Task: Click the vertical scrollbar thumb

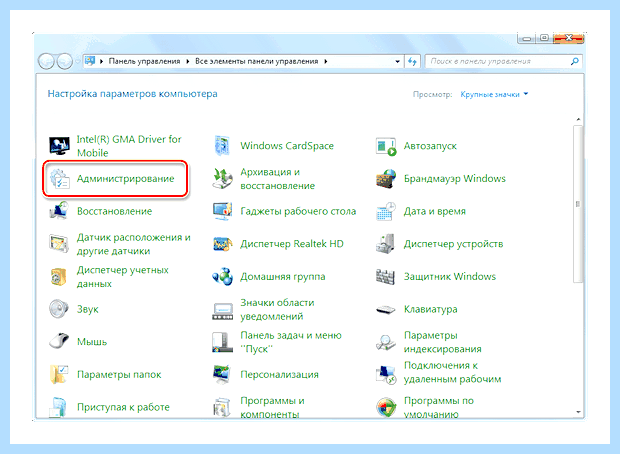Action: pyautogui.click(x=578, y=204)
